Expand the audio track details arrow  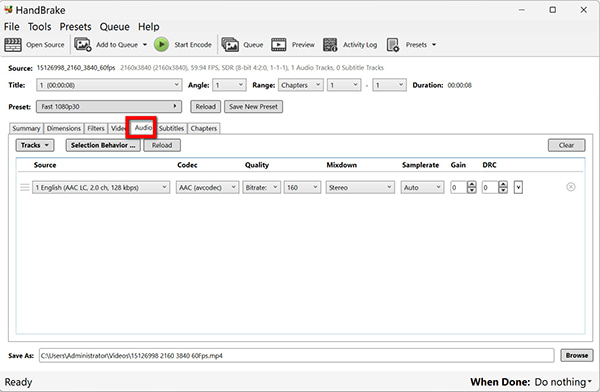(x=518, y=188)
